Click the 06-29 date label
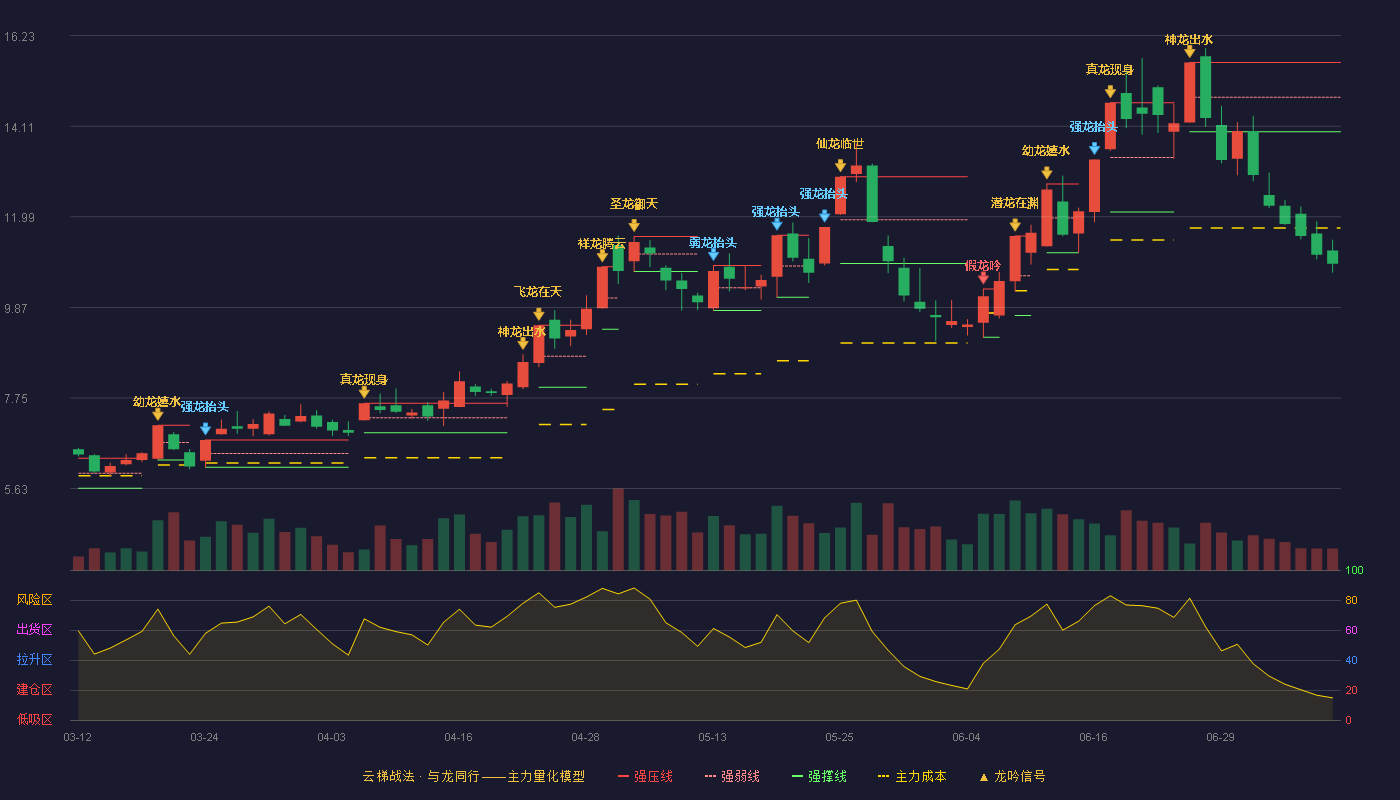The width and height of the screenshot is (1400, 800). (1220, 737)
